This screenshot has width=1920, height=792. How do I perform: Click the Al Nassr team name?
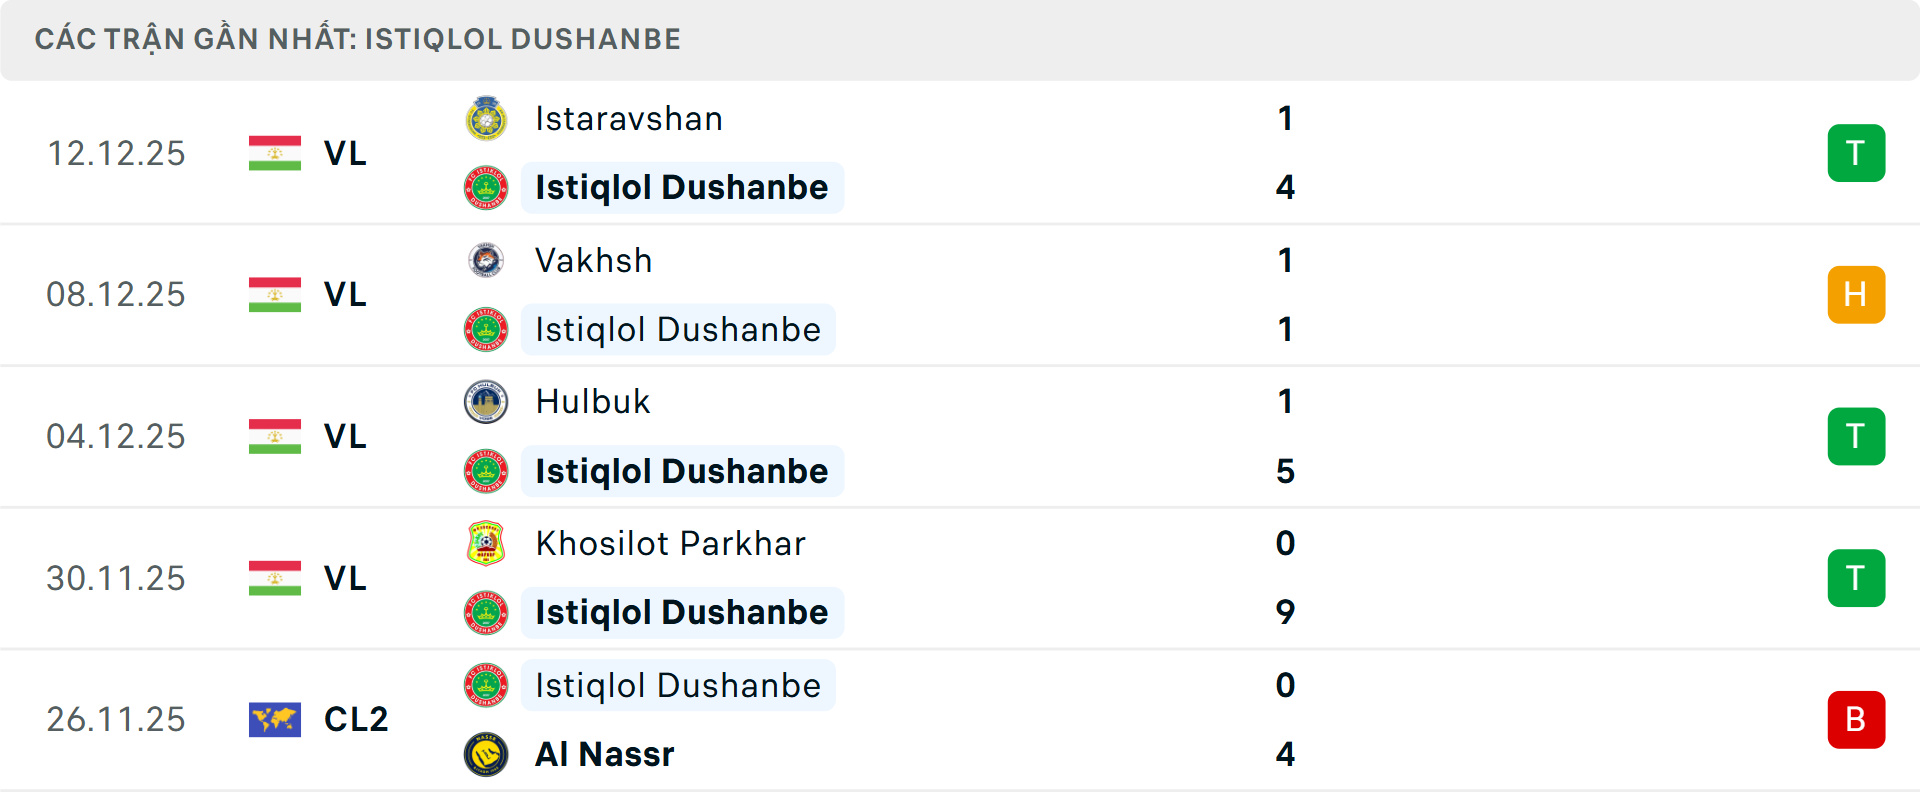tap(601, 755)
